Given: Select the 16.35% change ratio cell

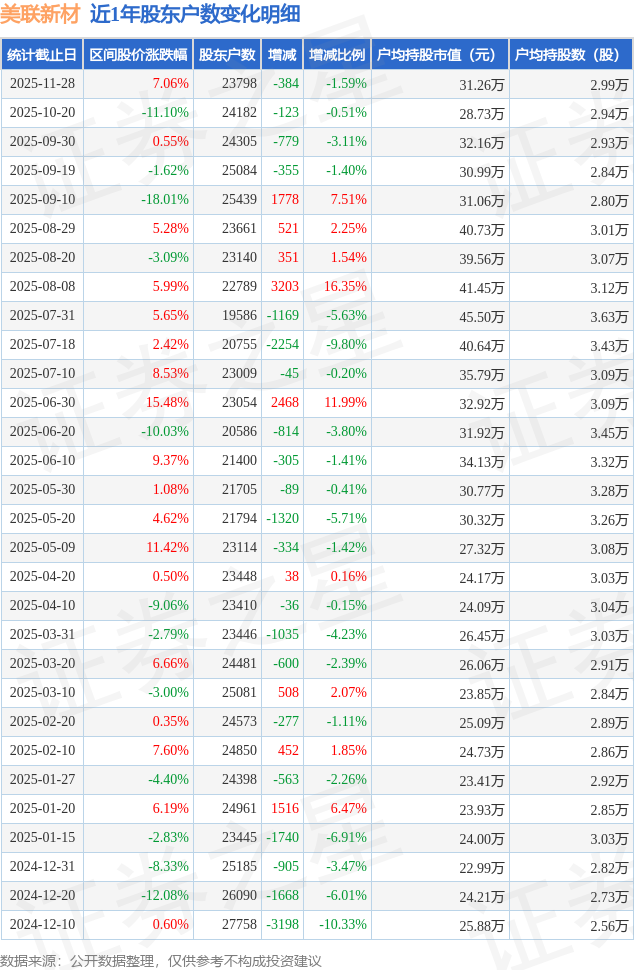Looking at the screenshot, I should tap(345, 287).
